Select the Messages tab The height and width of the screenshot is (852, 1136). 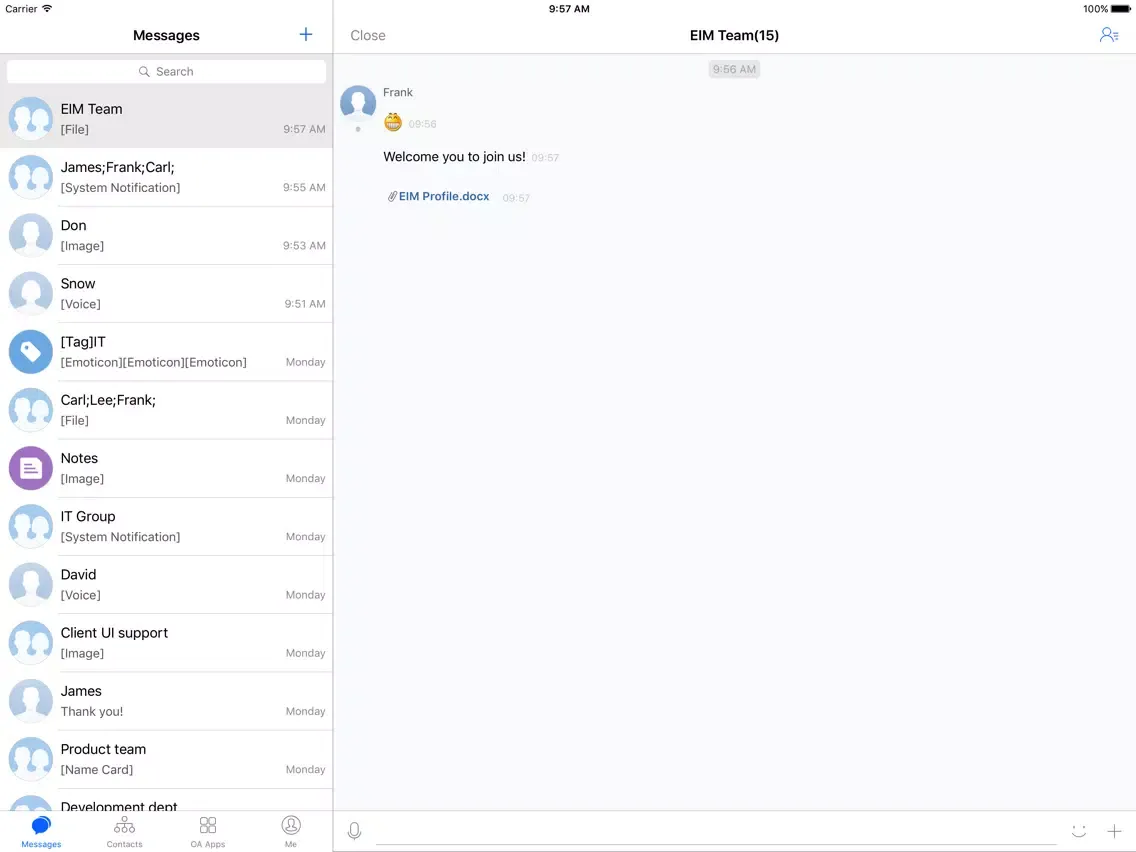click(x=41, y=831)
